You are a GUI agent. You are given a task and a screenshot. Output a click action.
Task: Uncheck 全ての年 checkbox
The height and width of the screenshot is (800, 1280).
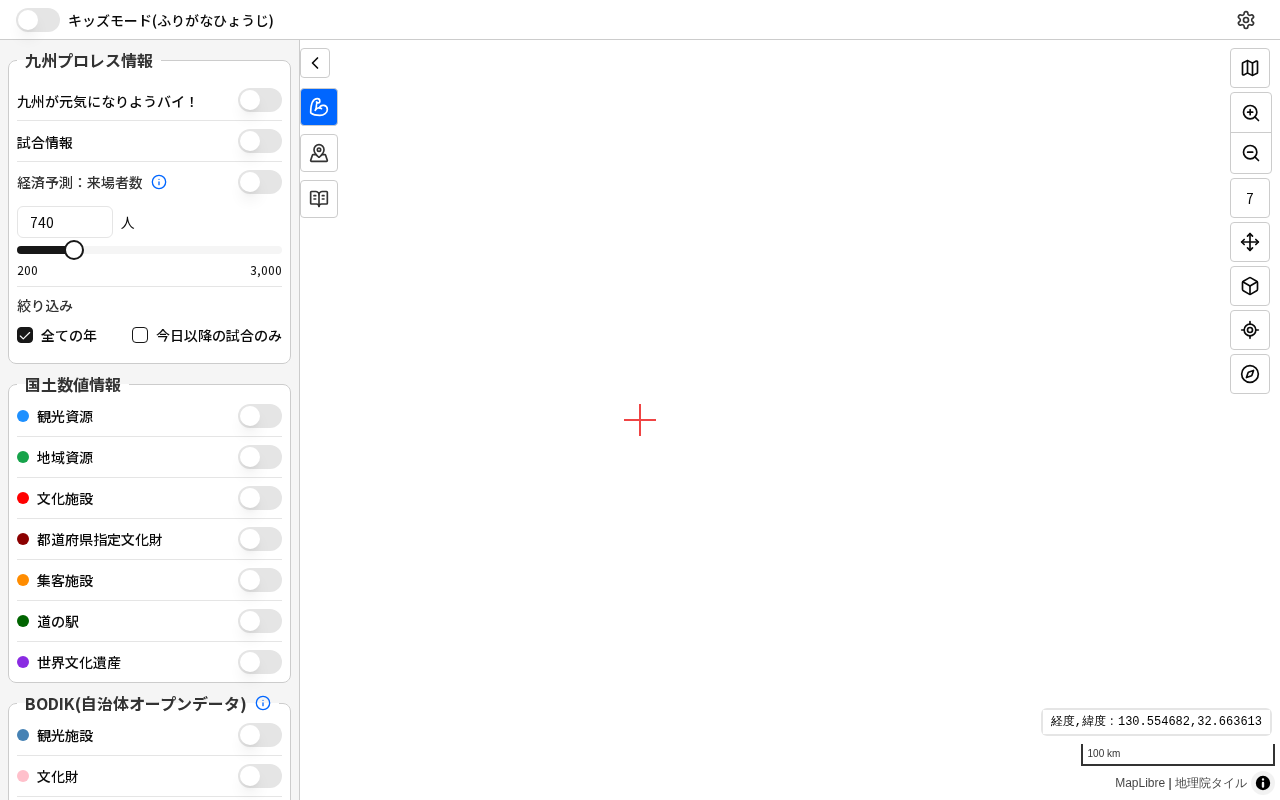click(x=25, y=335)
